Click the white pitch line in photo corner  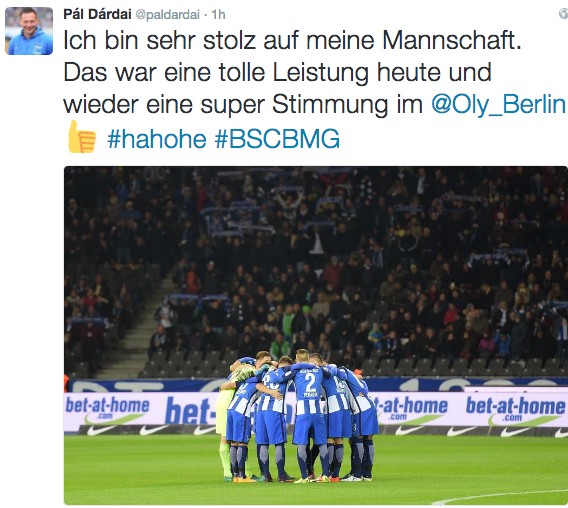(x=500, y=496)
